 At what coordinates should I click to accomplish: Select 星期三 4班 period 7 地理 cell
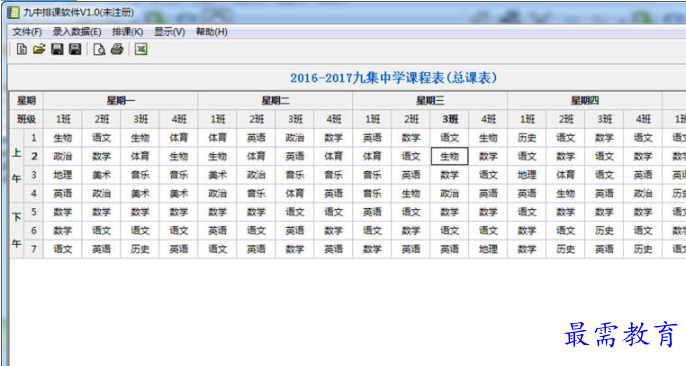pyautogui.click(x=488, y=249)
